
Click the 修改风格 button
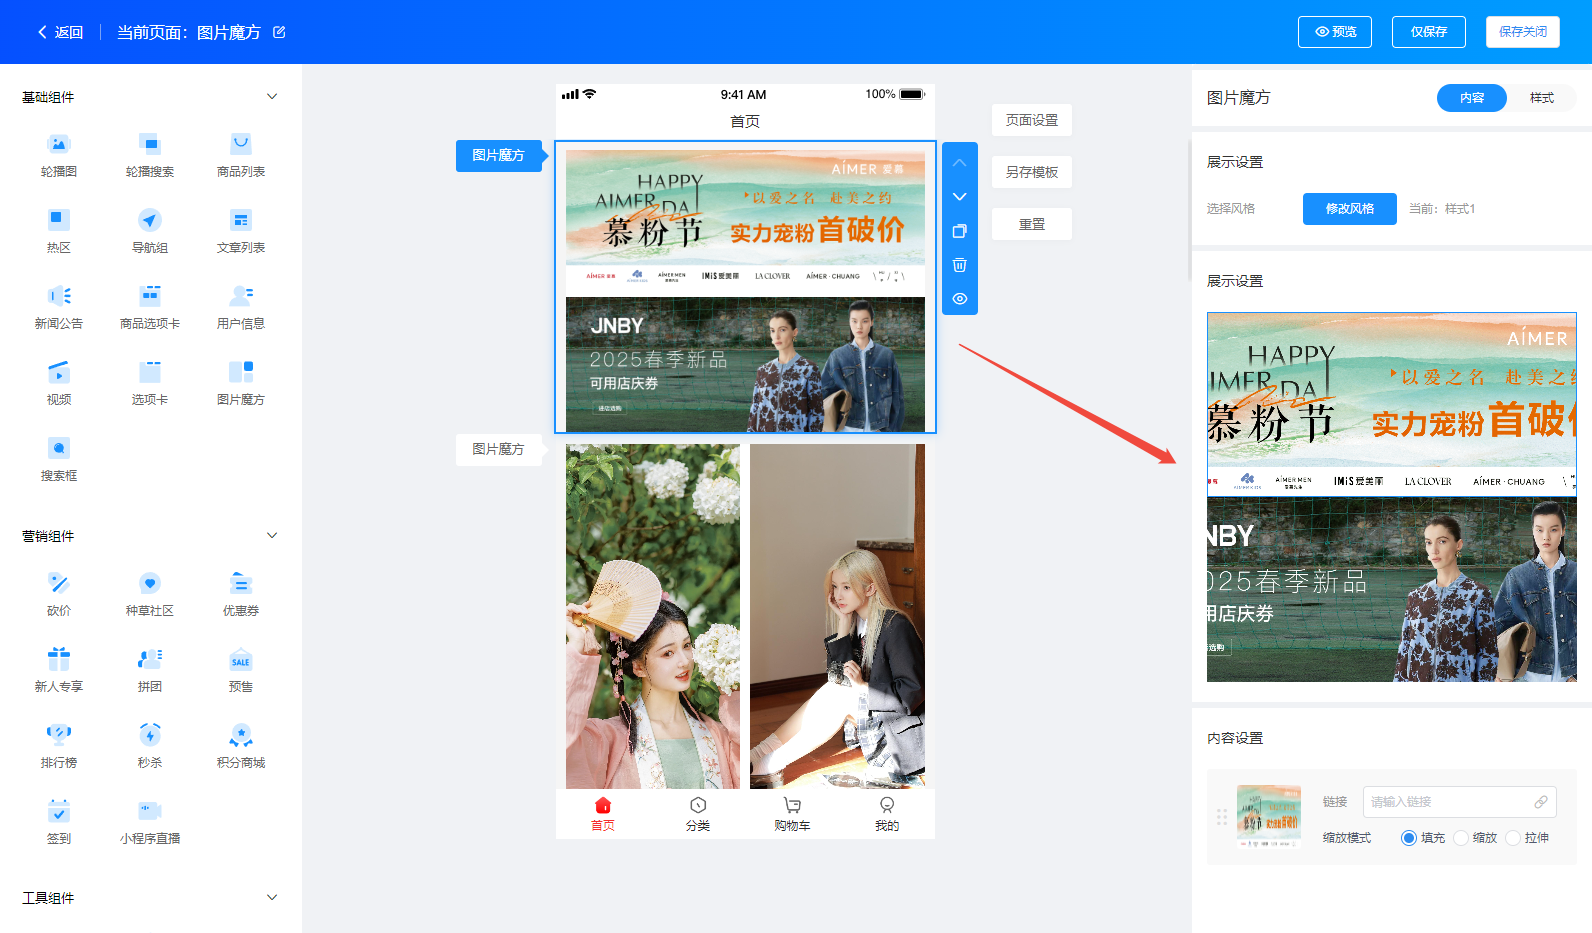[x=1349, y=209]
